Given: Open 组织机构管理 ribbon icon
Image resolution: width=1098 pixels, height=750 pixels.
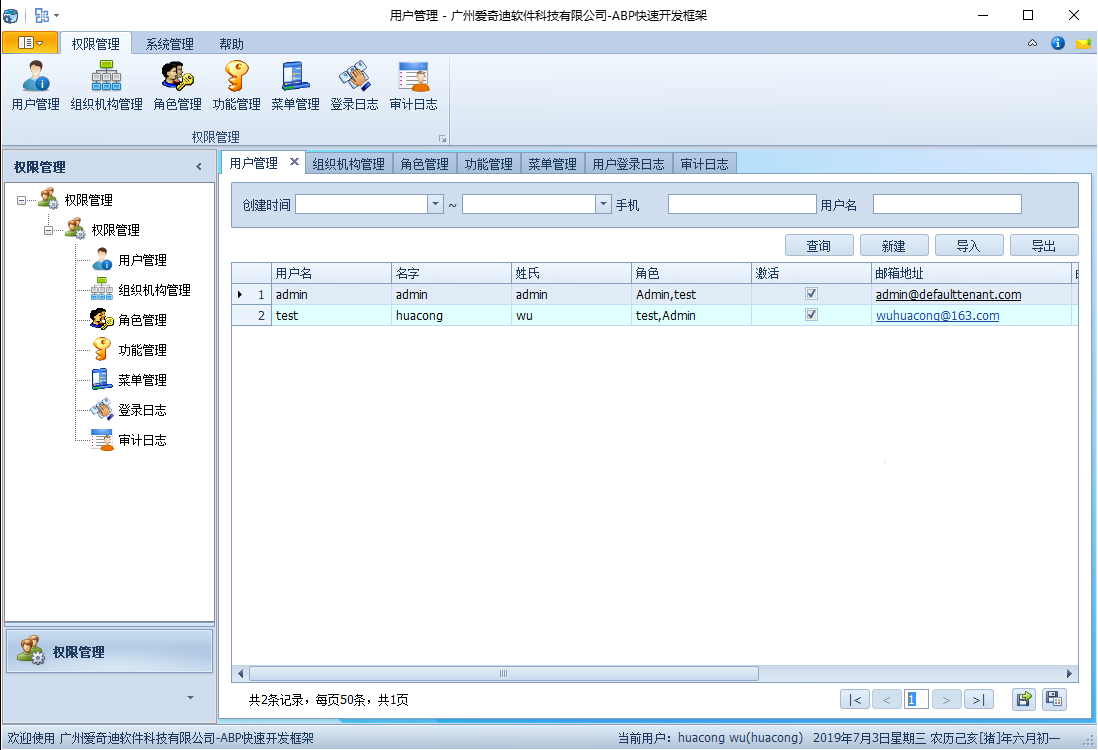Looking at the screenshot, I should point(106,86).
